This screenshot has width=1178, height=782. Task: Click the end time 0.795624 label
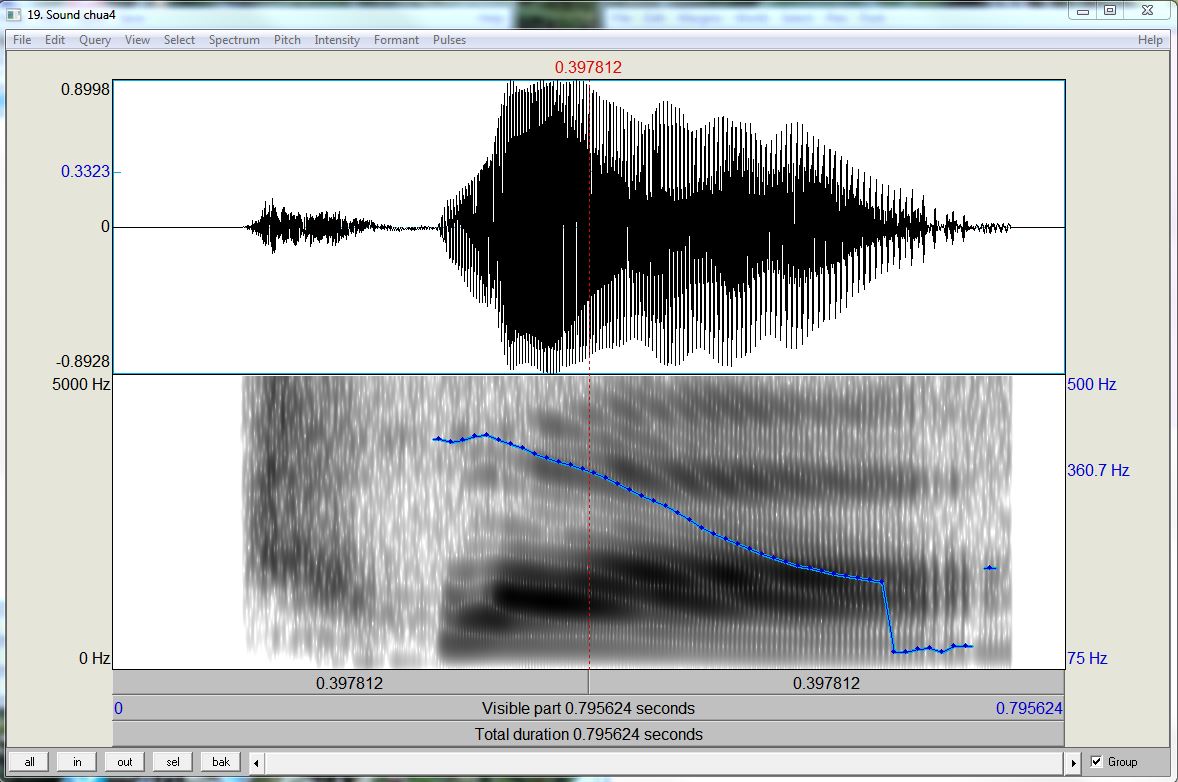point(1029,708)
